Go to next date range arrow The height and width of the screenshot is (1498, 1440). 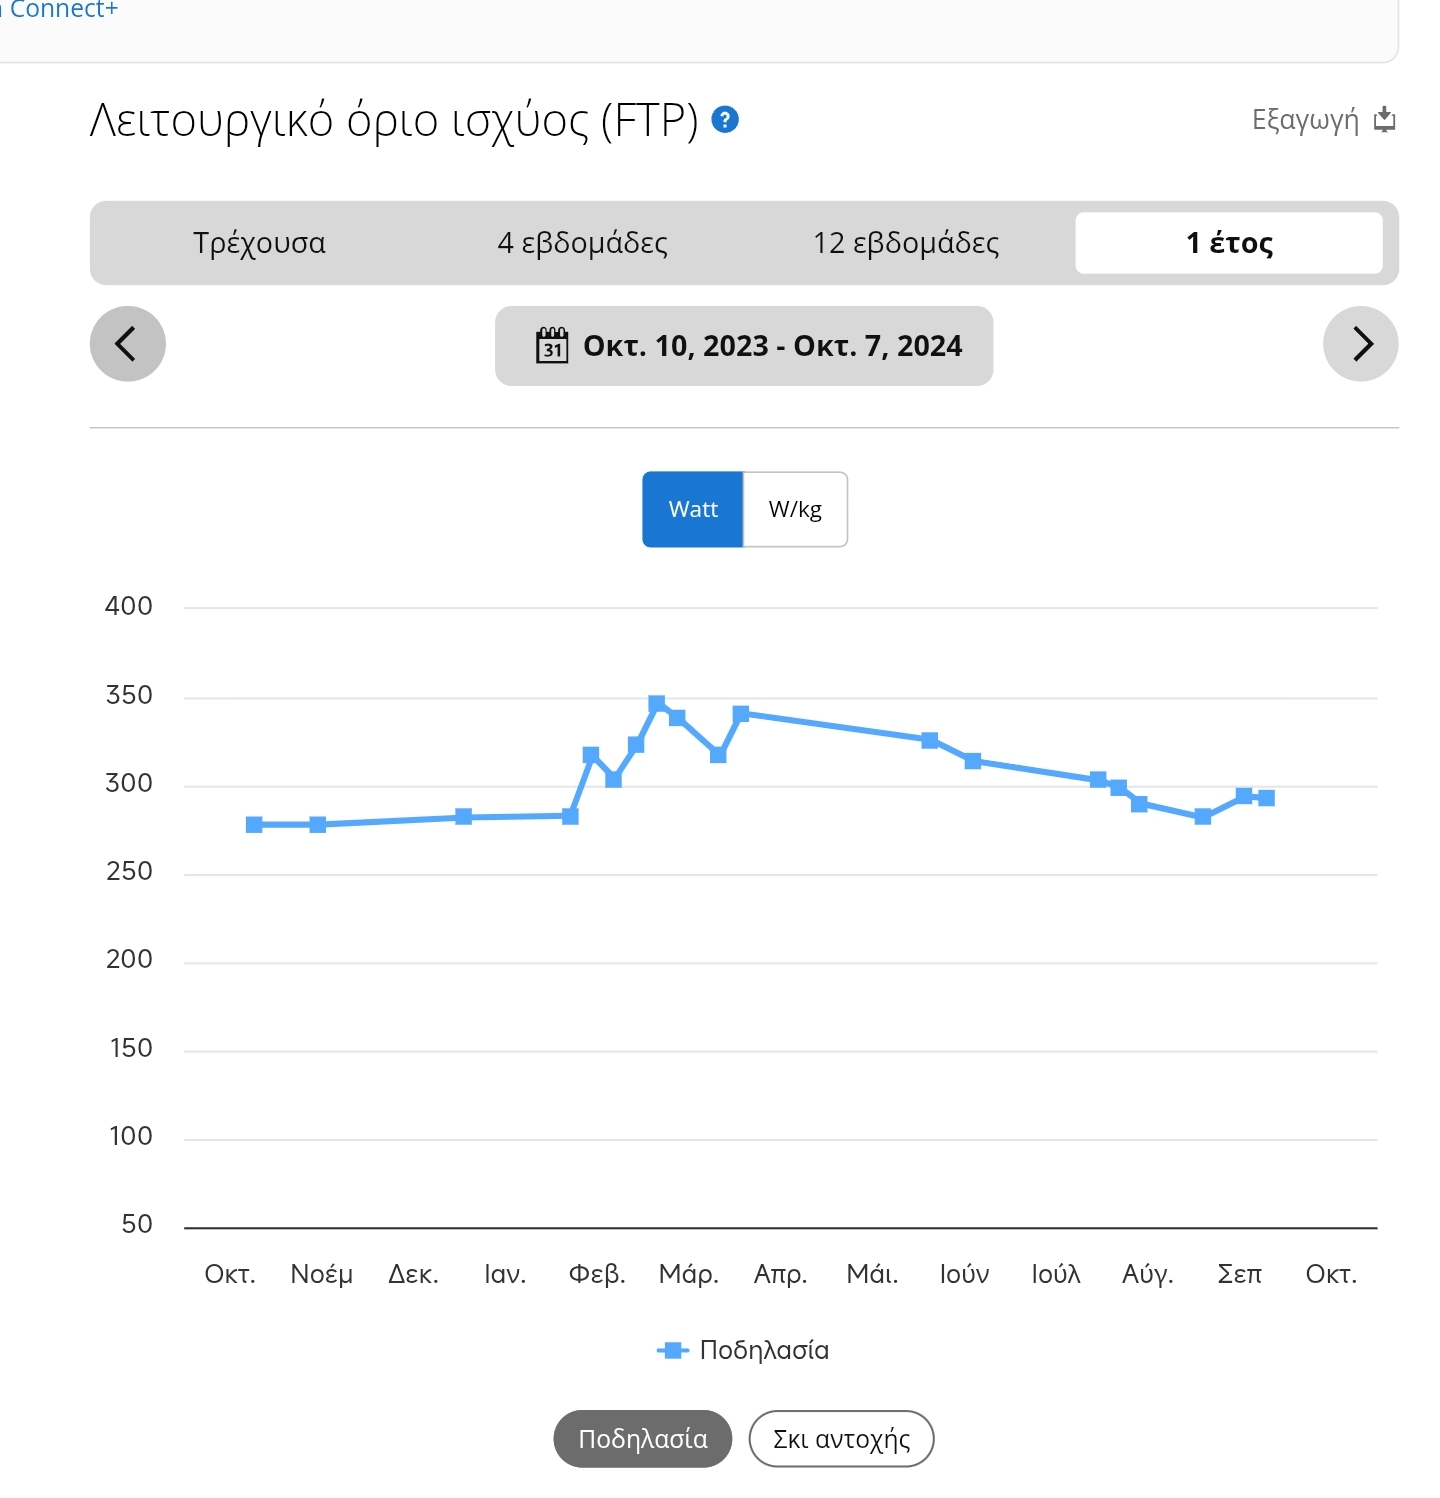click(1360, 344)
